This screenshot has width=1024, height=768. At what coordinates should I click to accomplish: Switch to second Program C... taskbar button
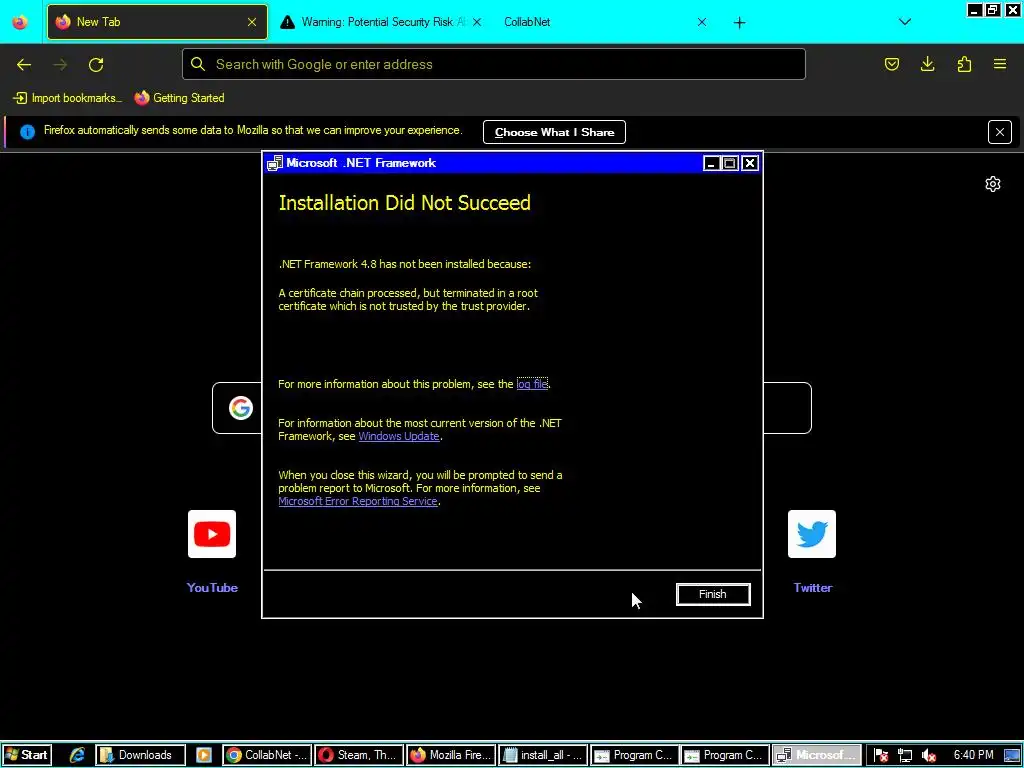725,755
